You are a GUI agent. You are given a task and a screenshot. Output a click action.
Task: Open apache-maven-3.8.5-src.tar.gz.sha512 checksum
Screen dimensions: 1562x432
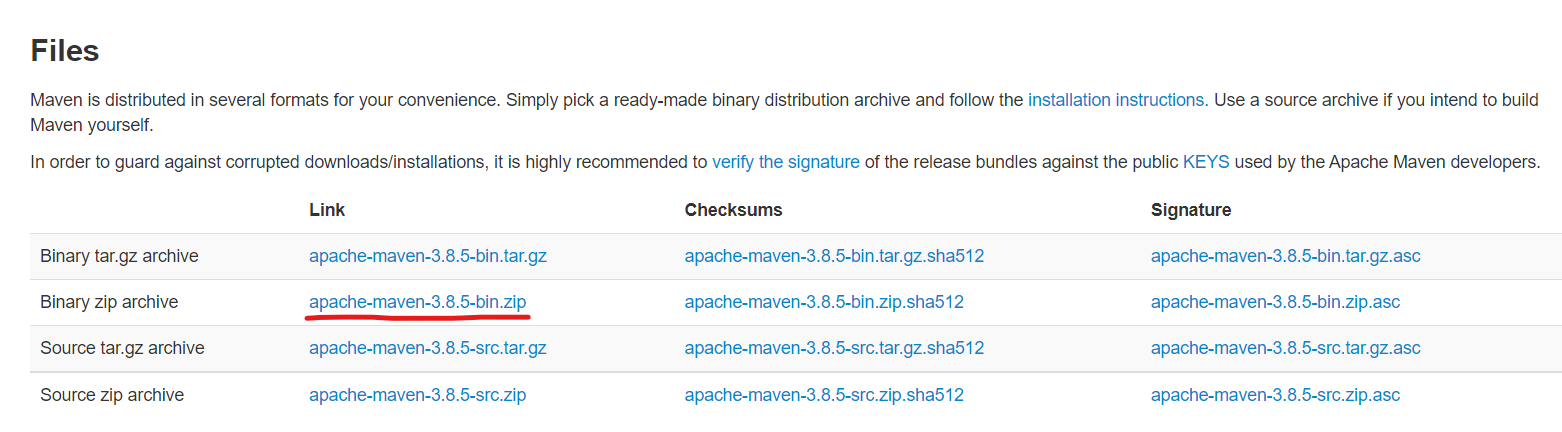pos(834,348)
